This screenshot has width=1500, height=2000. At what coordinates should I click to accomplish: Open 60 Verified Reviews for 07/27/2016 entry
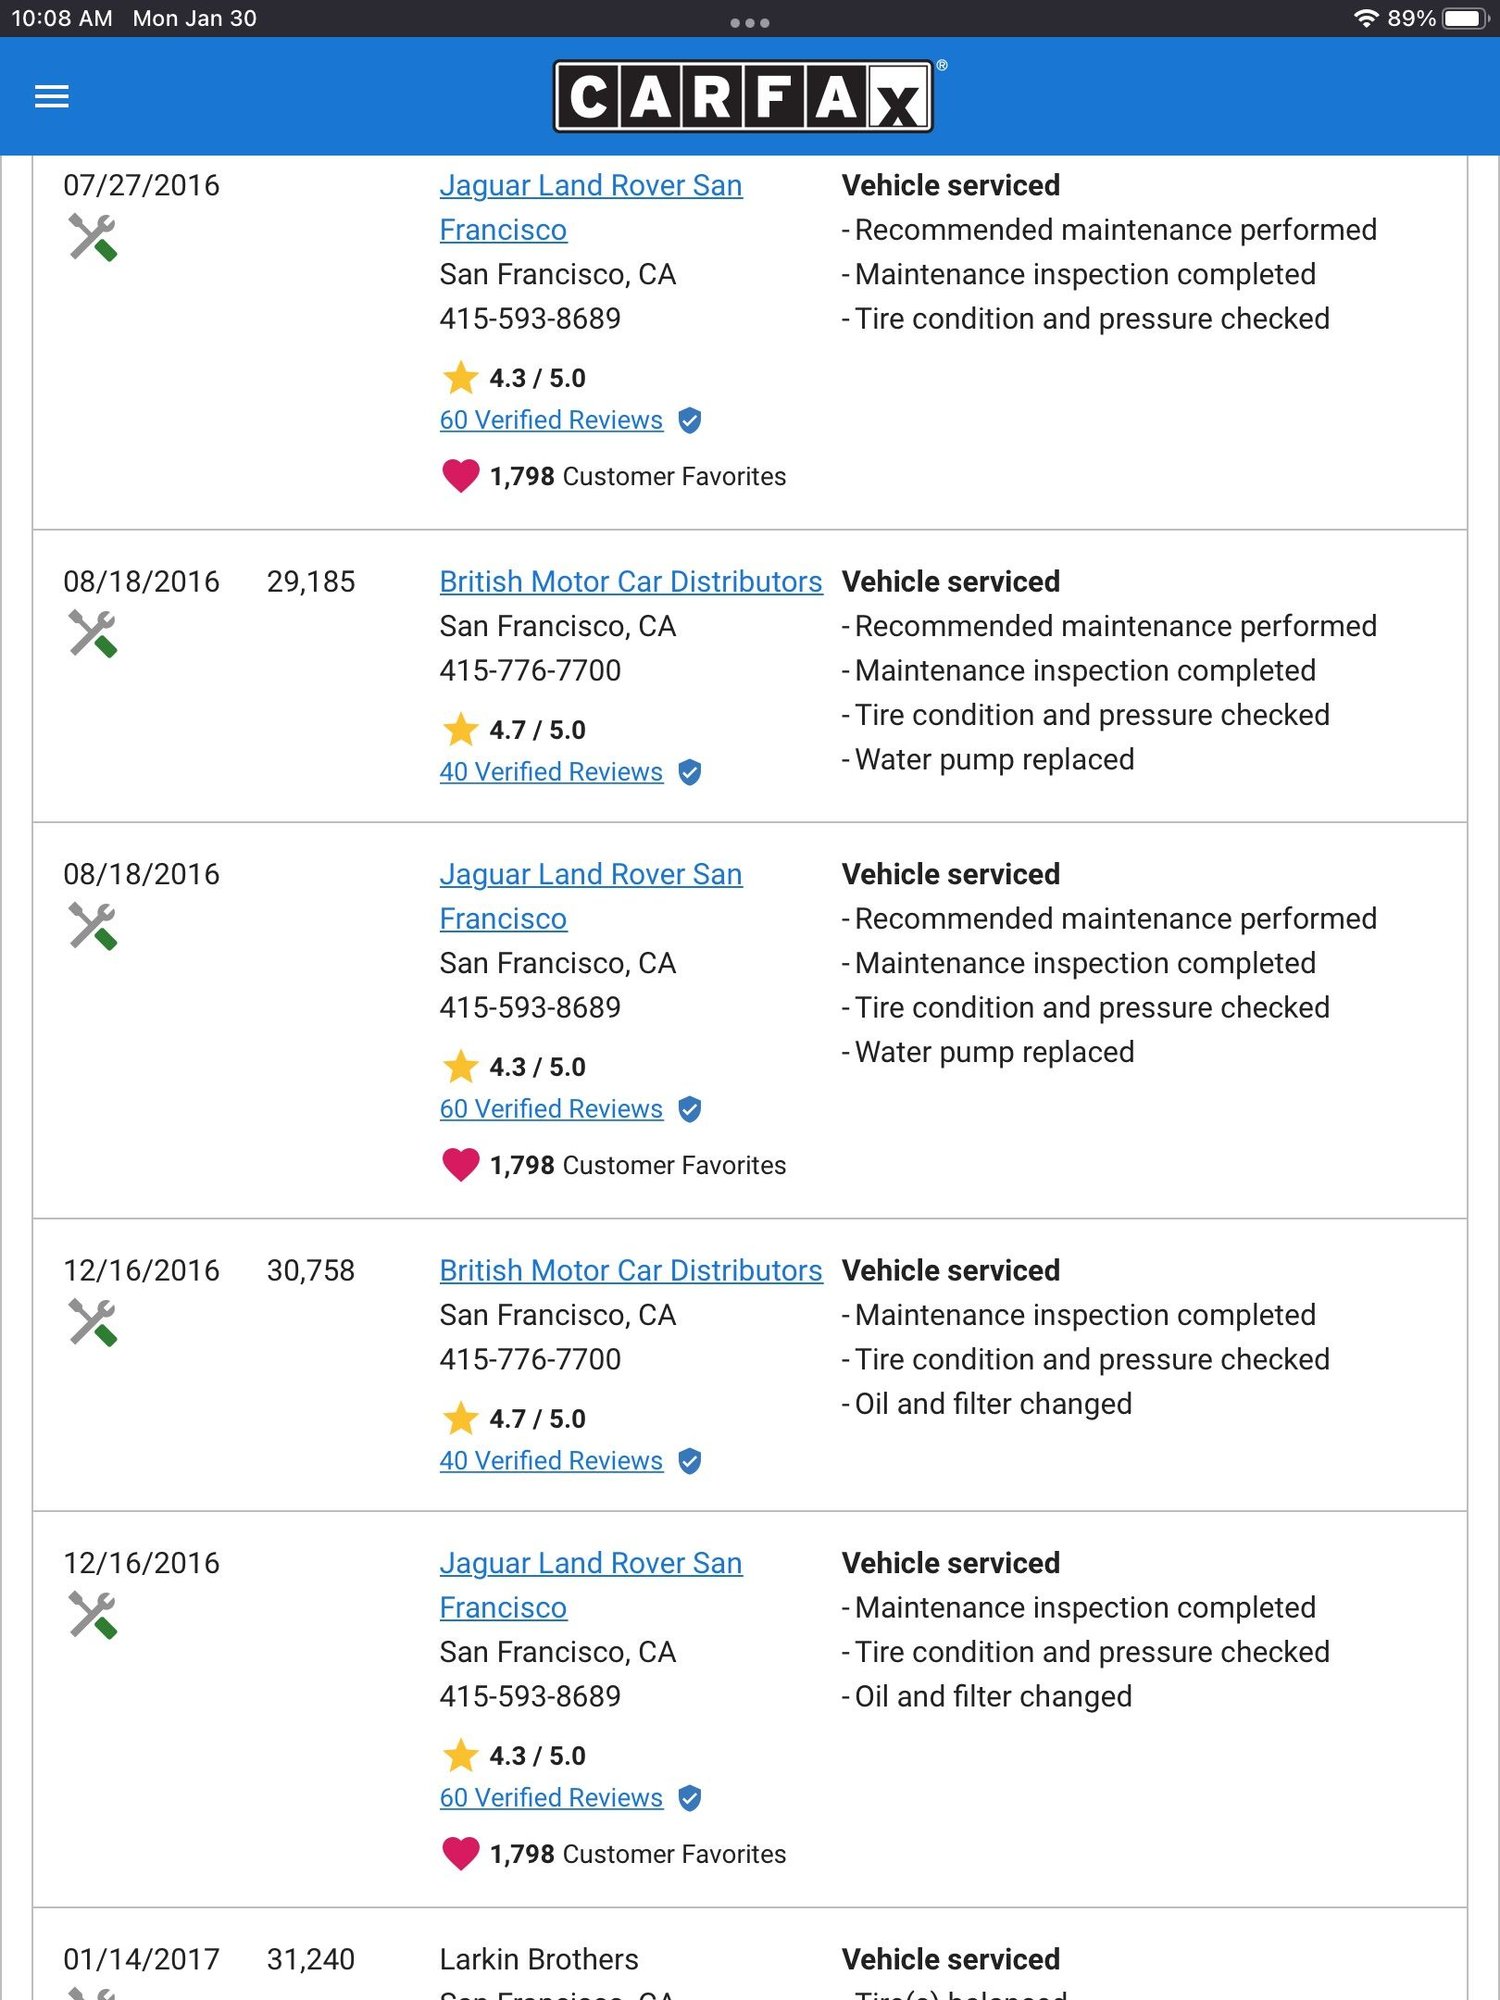[x=551, y=420]
